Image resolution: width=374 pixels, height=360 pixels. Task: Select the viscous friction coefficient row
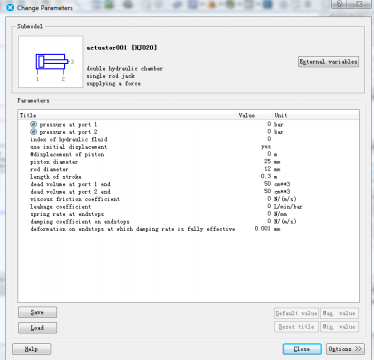click(x=188, y=199)
